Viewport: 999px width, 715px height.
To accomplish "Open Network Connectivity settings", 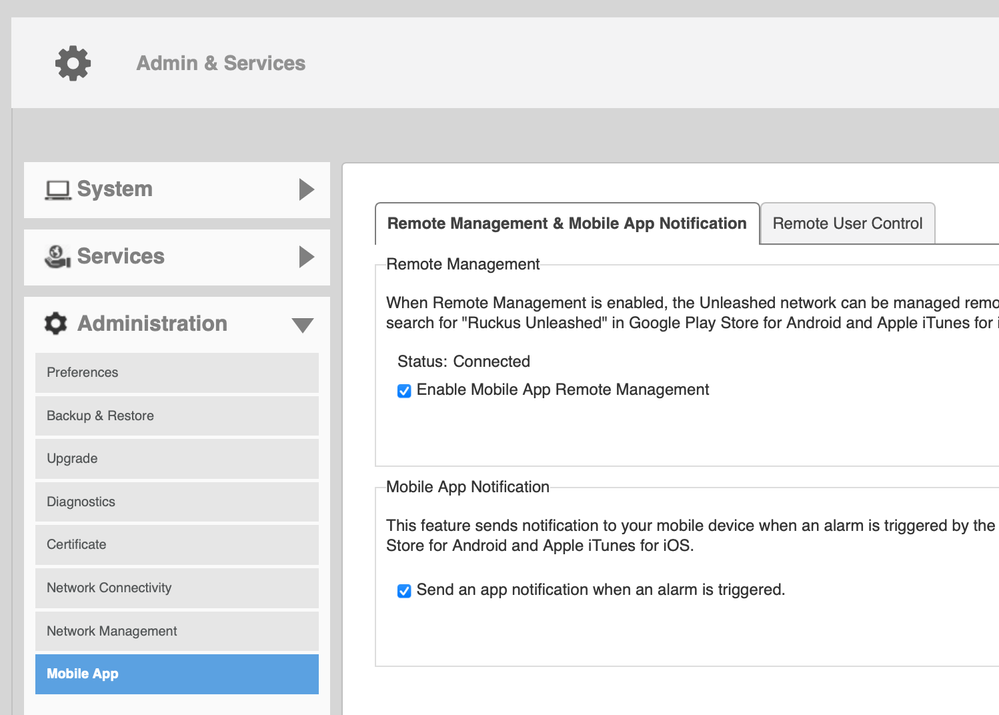I will (x=176, y=588).
